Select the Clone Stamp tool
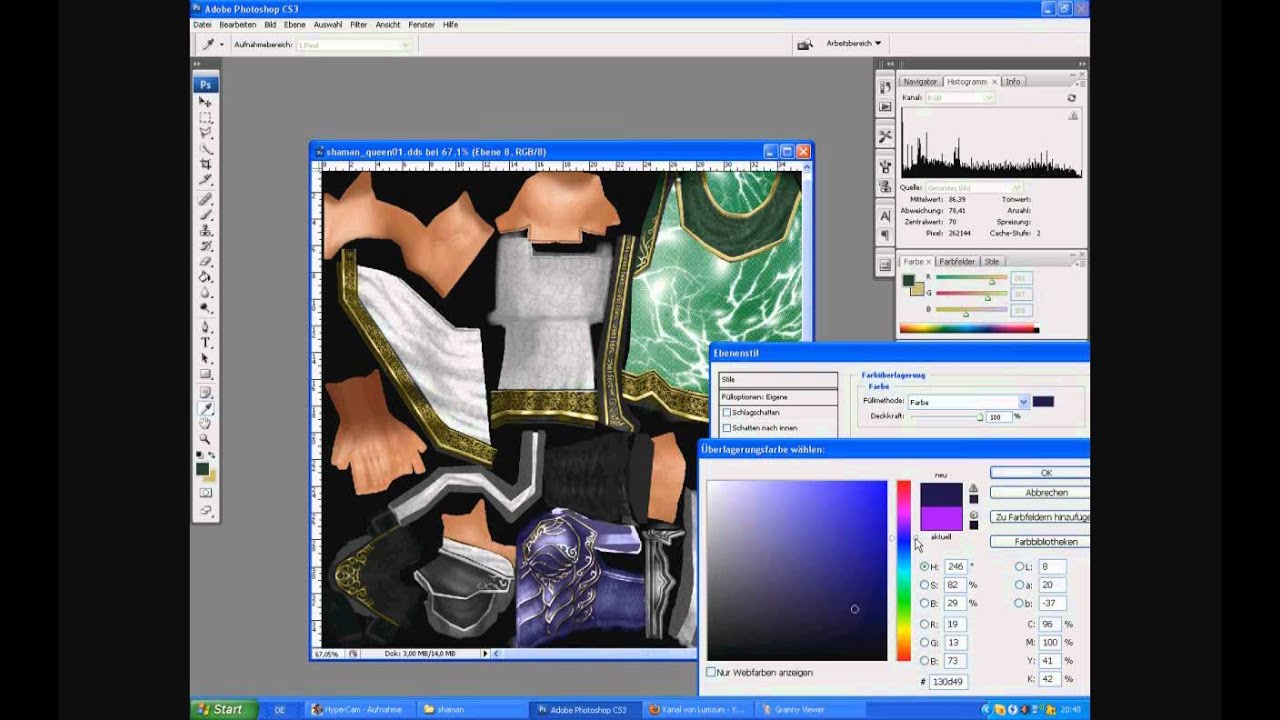The image size is (1280, 720). click(x=206, y=230)
